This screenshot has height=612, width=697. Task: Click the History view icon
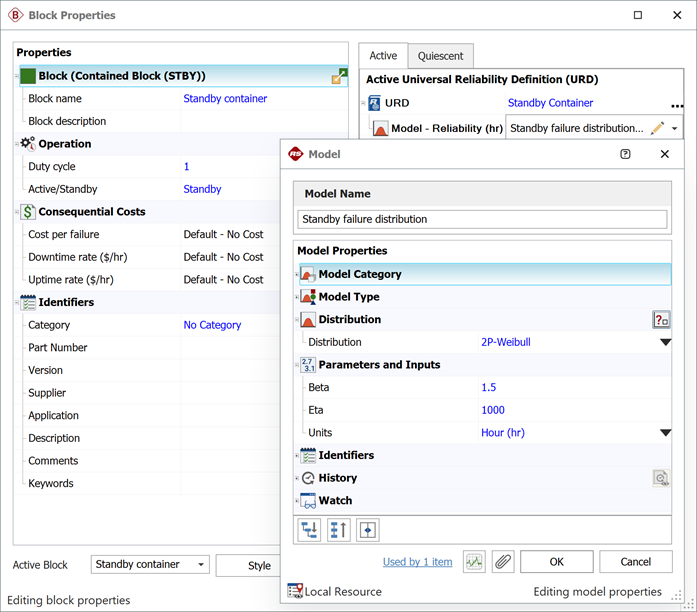click(x=661, y=478)
